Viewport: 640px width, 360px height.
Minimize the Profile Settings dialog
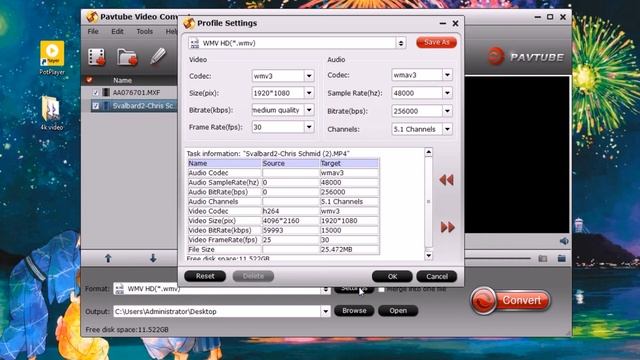(443, 24)
